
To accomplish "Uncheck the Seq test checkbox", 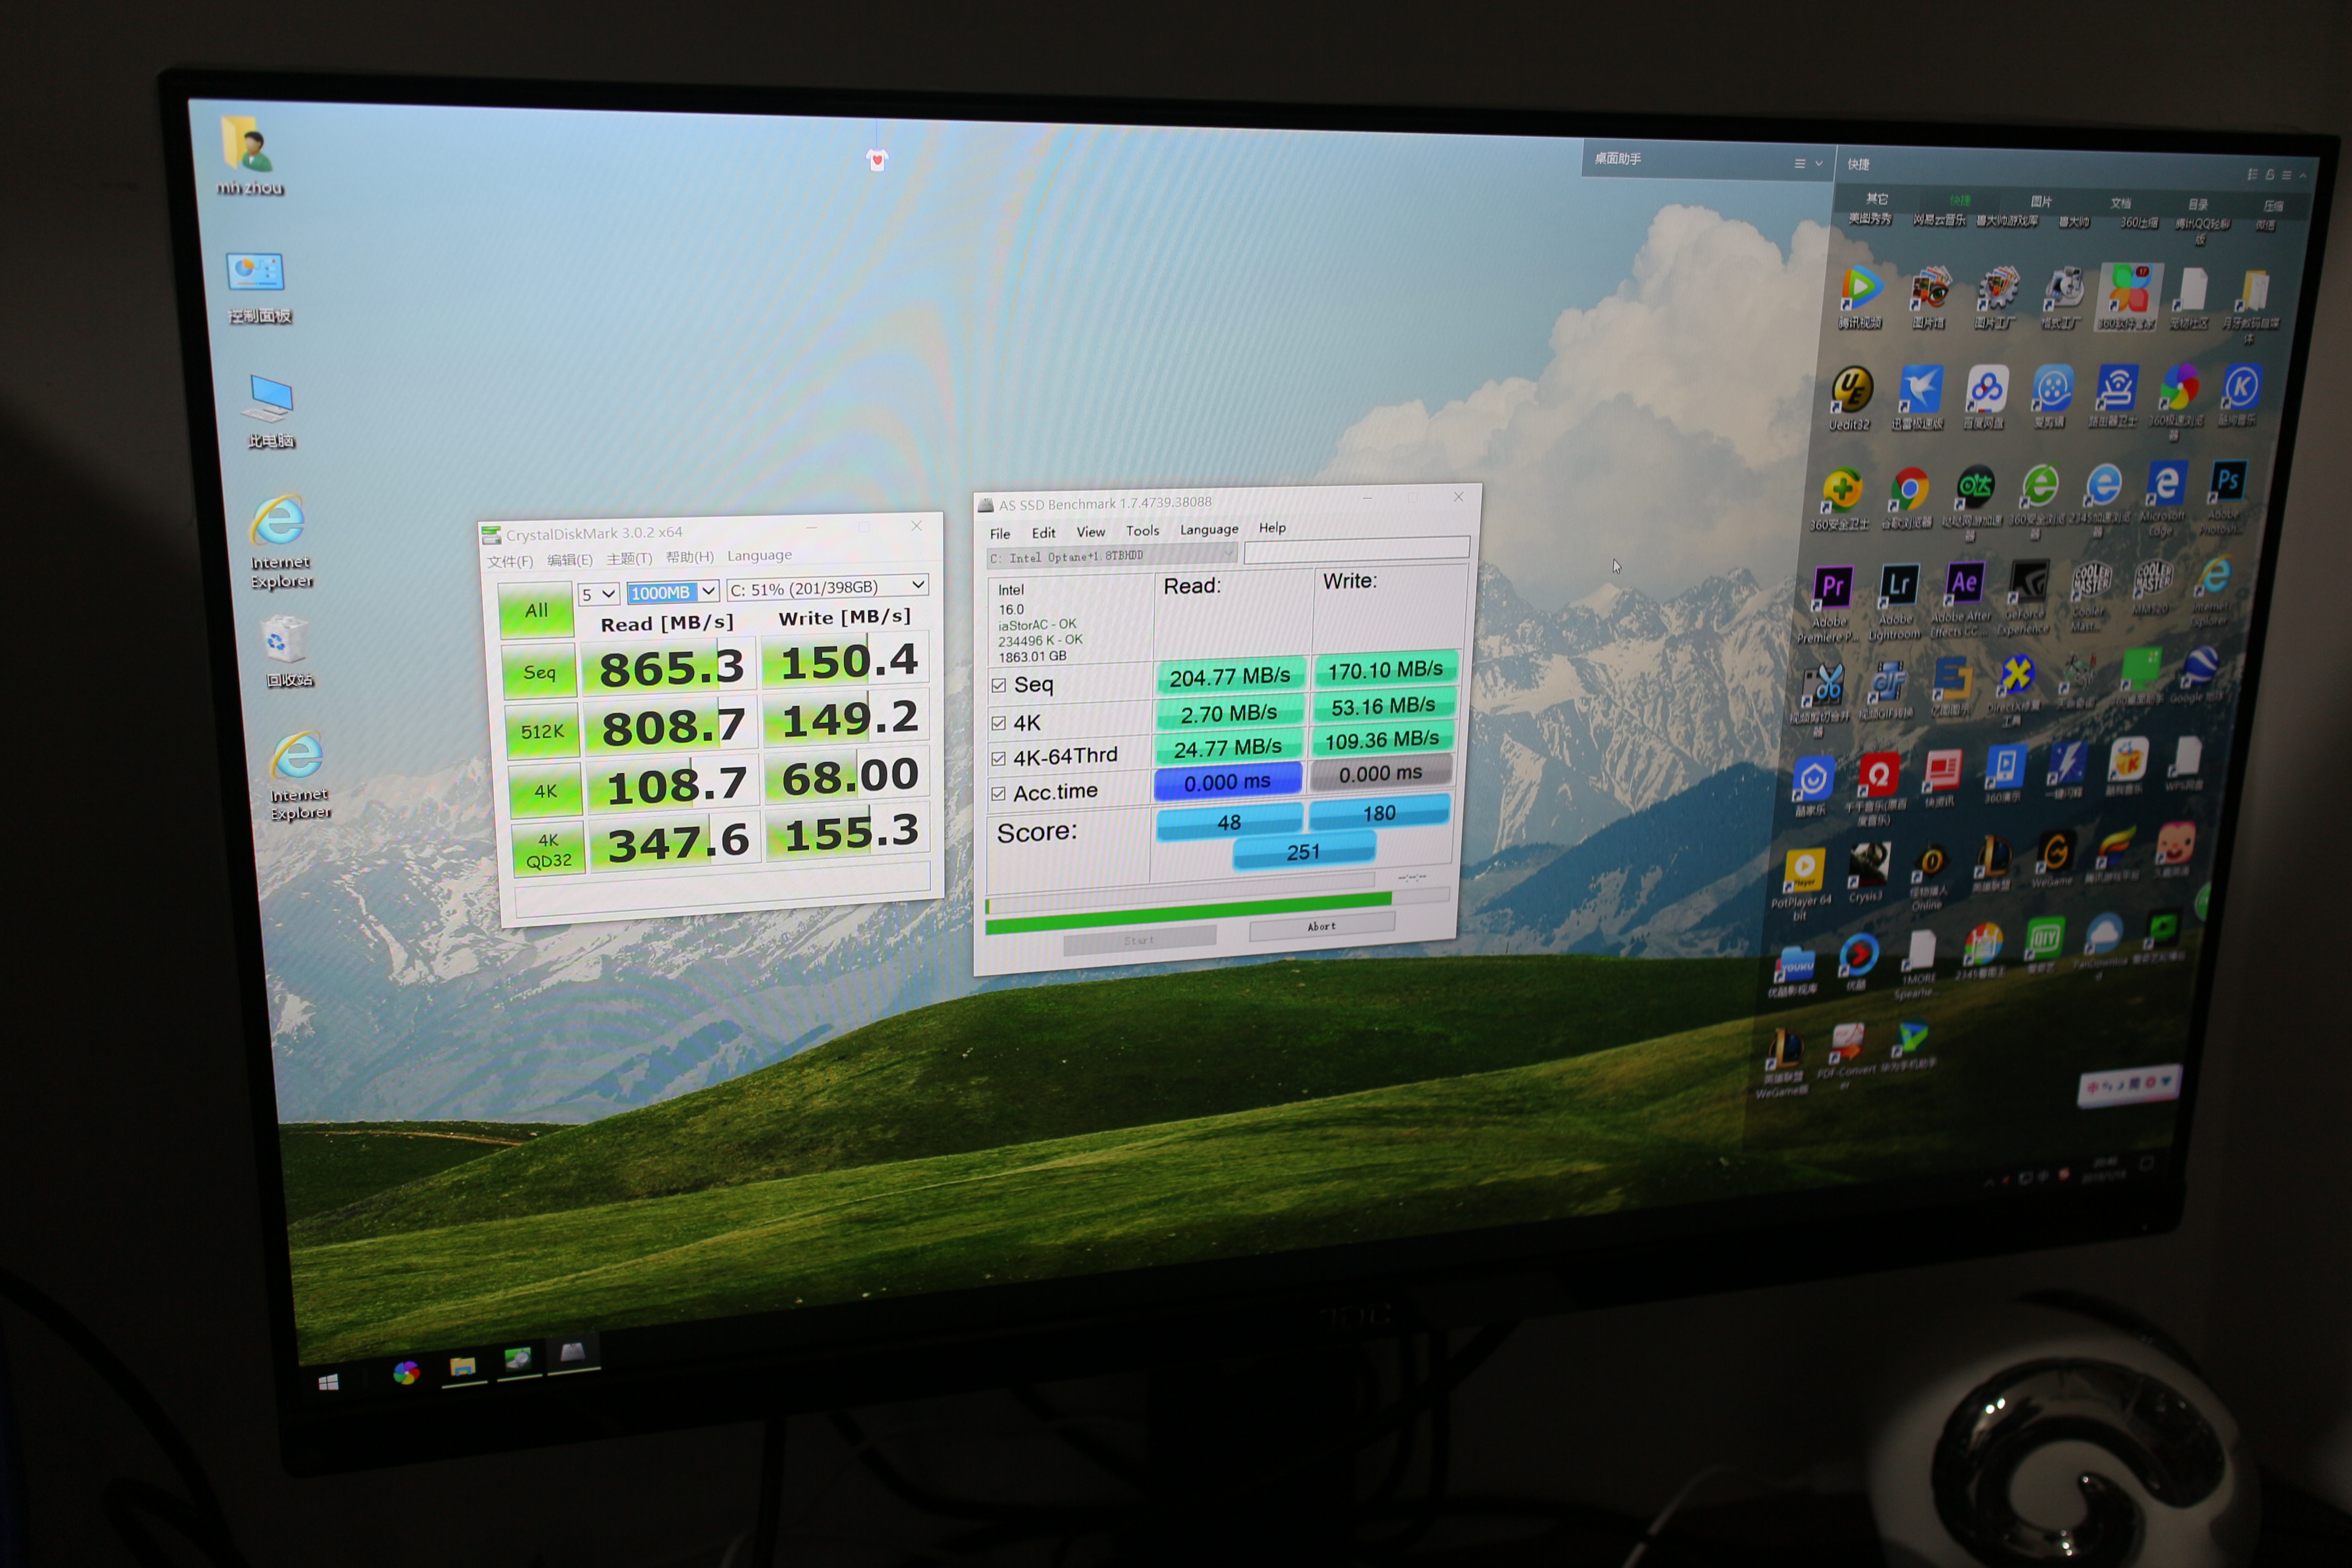I will [998, 686].
